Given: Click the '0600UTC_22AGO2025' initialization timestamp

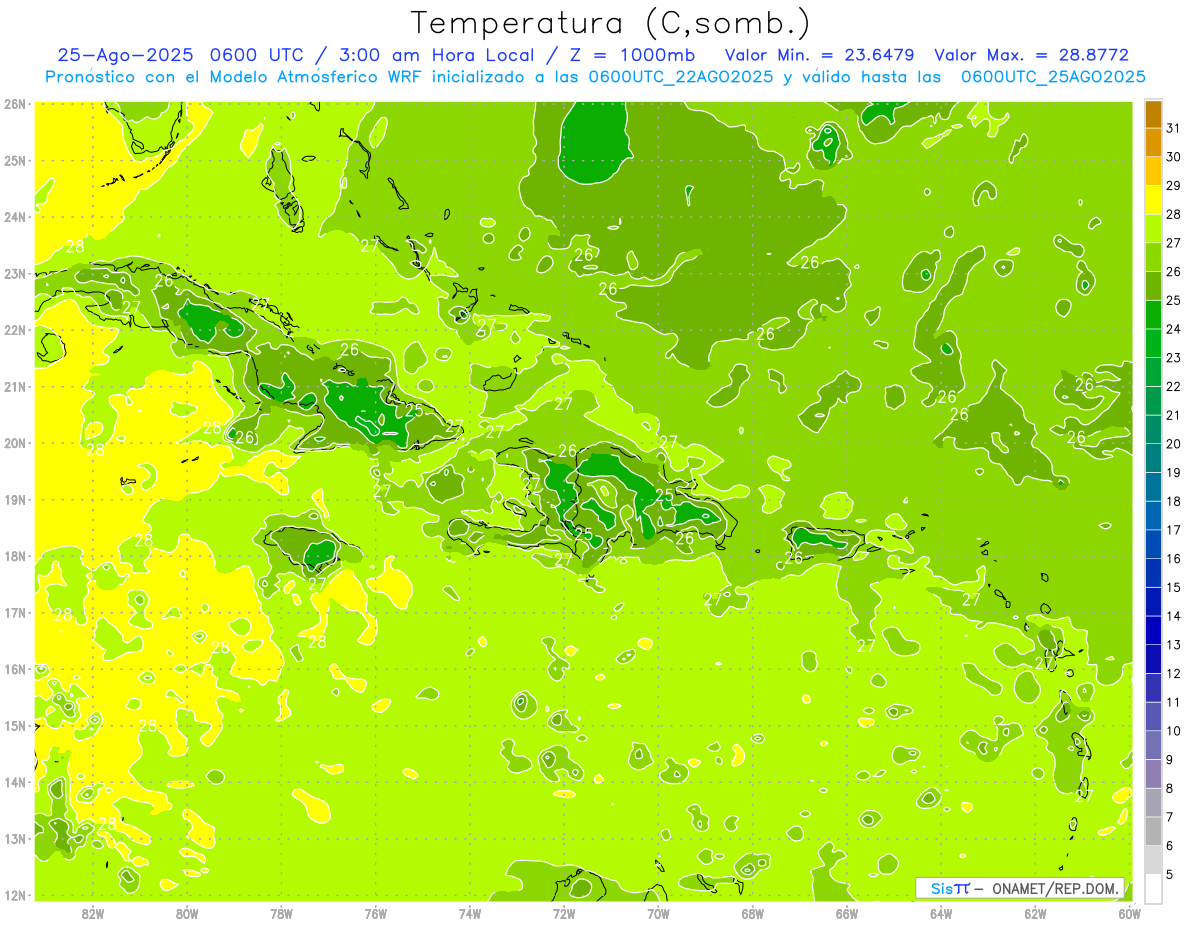Looking at the screenshot, I should click(x=681, y=77).
